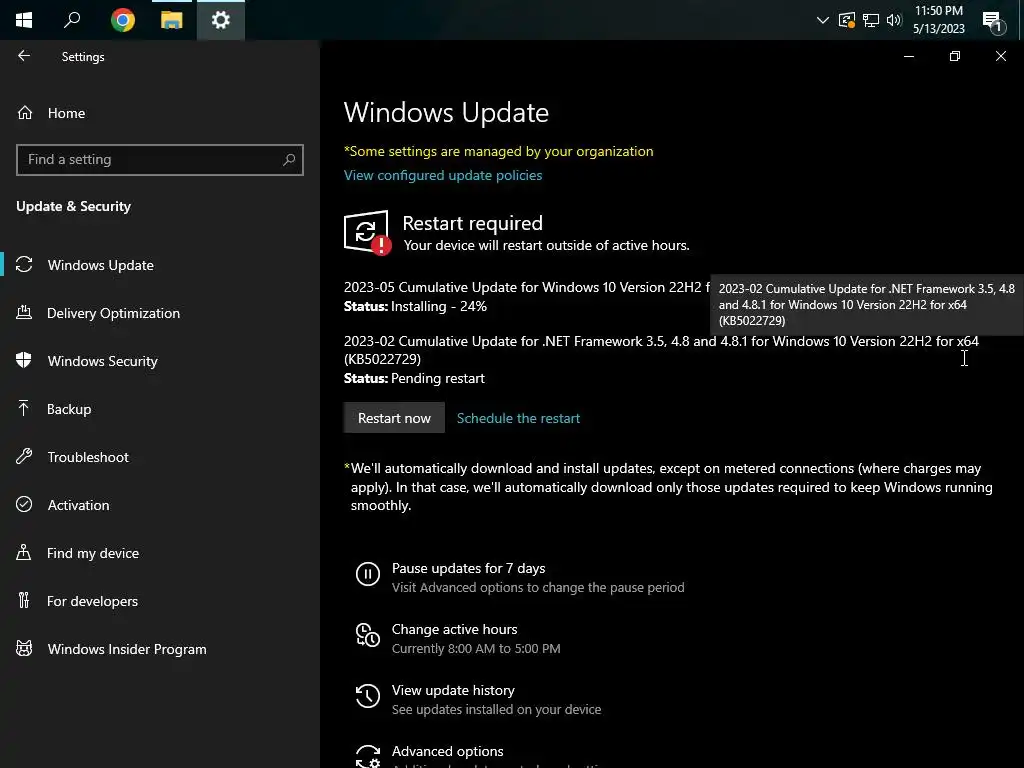Click the Windows Security shield icon

(24, 360)
